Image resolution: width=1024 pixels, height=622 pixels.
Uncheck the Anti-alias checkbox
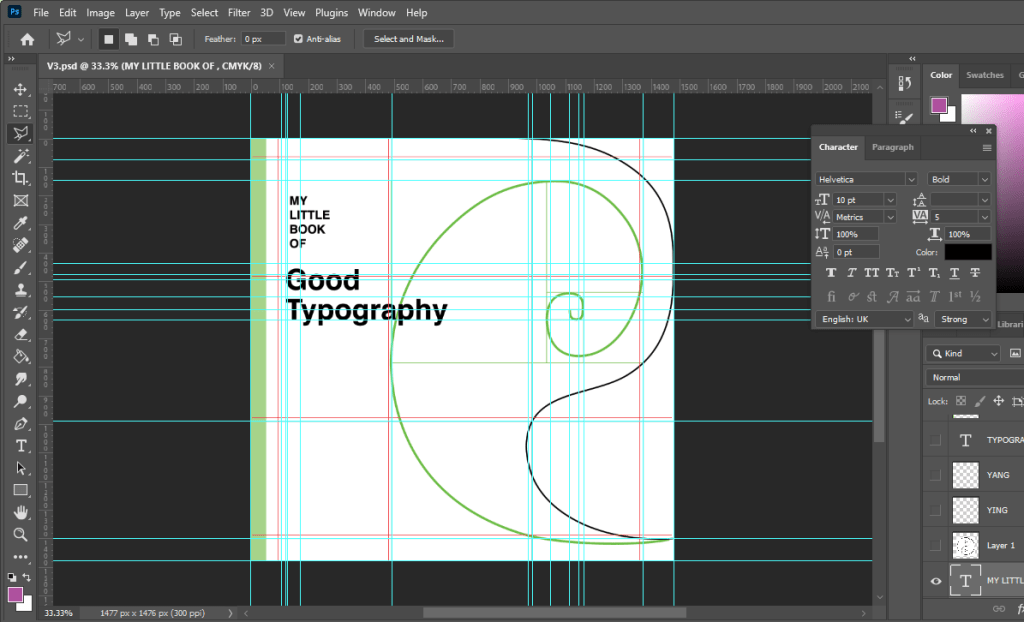coord(298,39)
